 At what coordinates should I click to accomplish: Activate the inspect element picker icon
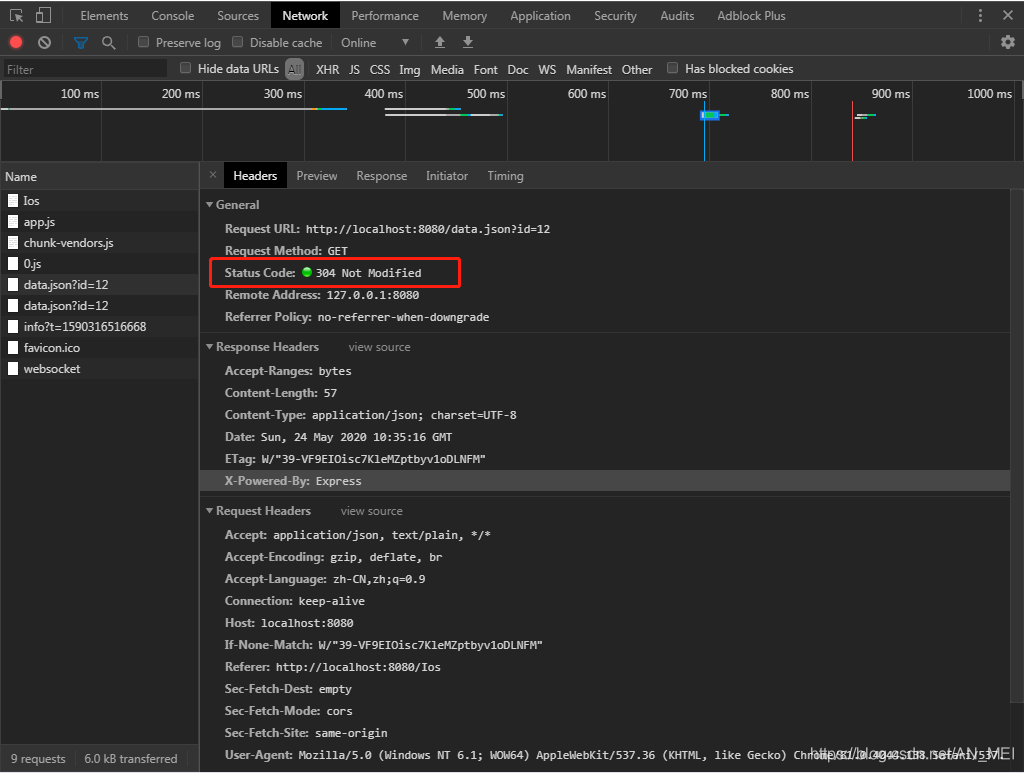[17, 15]
